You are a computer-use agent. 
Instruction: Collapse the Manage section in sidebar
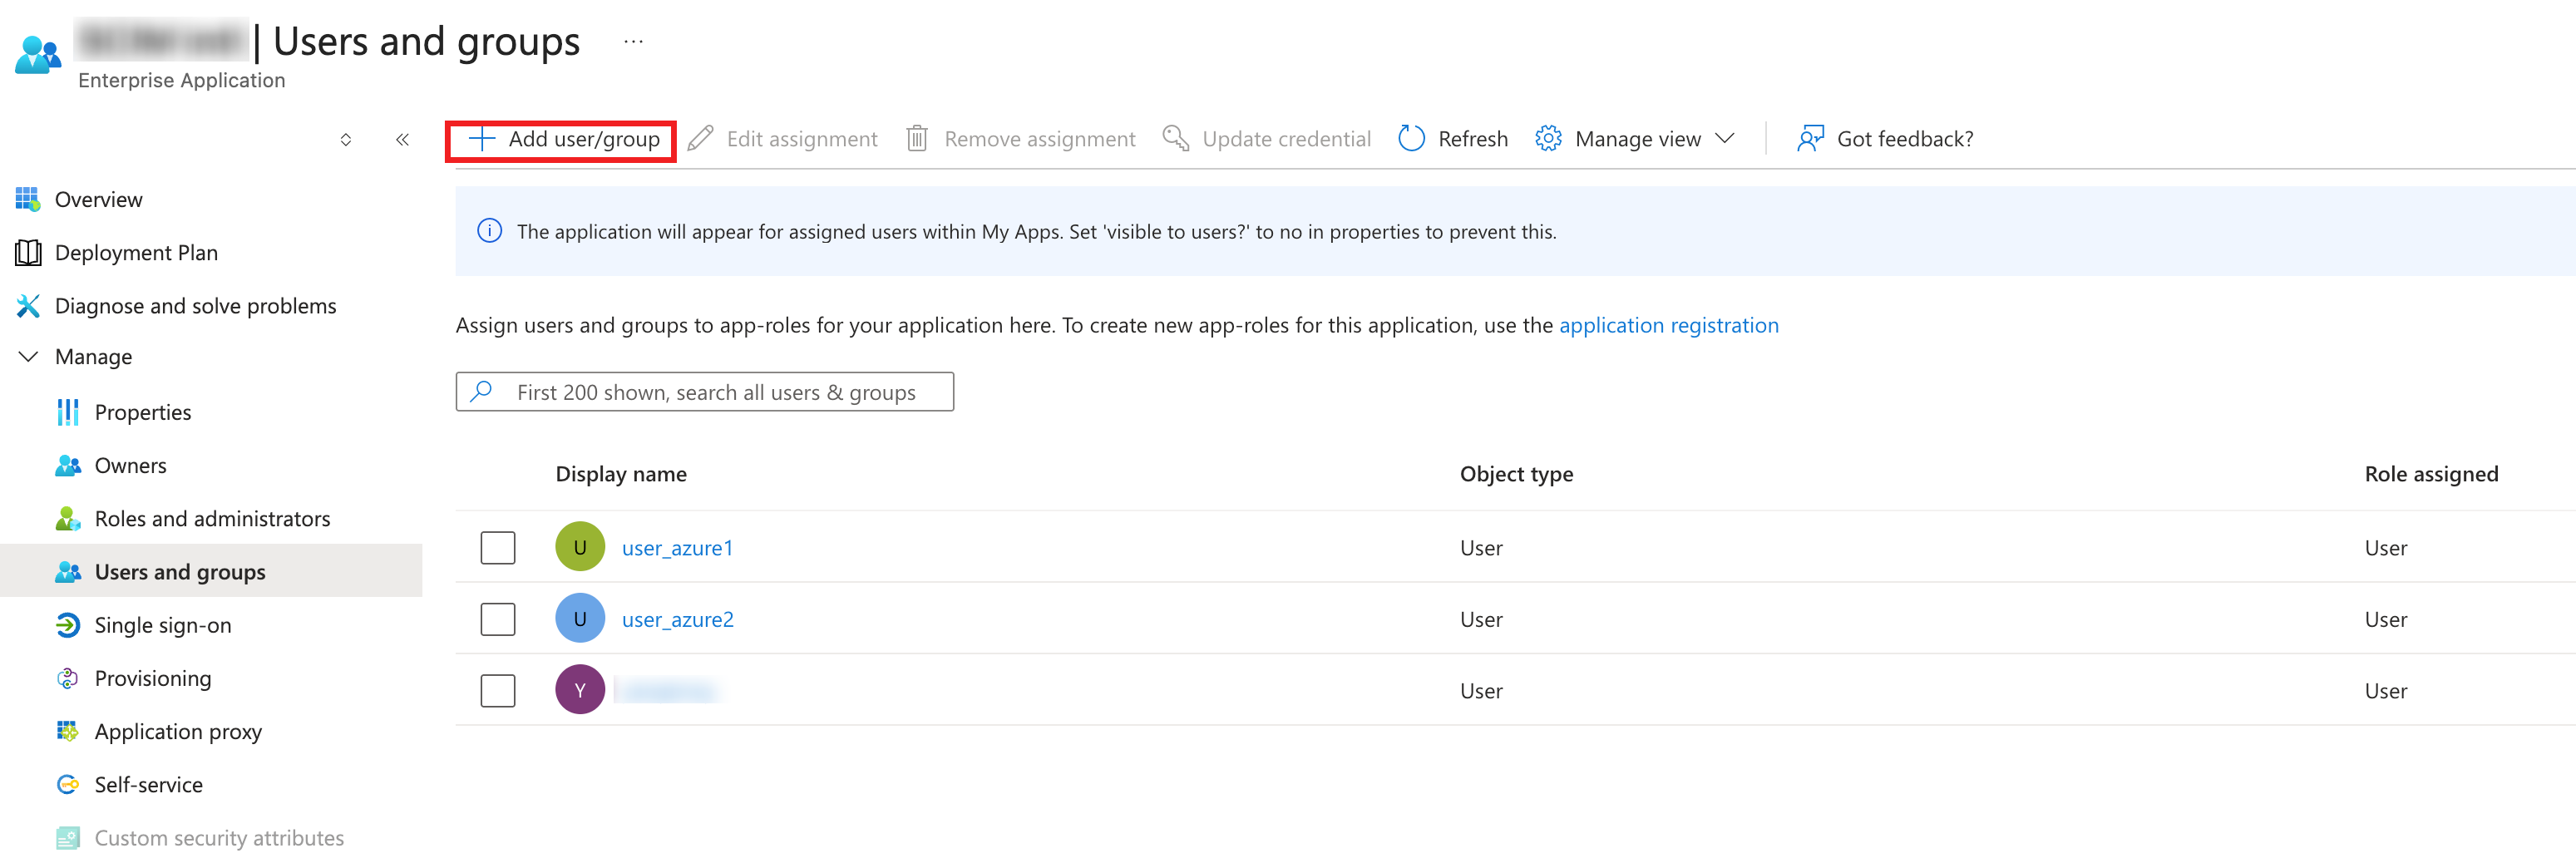(29, 357)
